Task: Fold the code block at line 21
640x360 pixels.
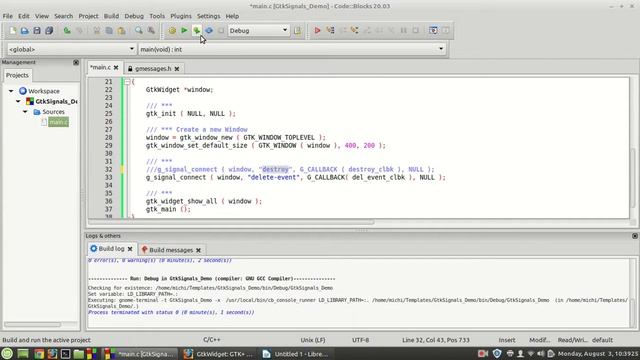Action: [x=127, y=82]
